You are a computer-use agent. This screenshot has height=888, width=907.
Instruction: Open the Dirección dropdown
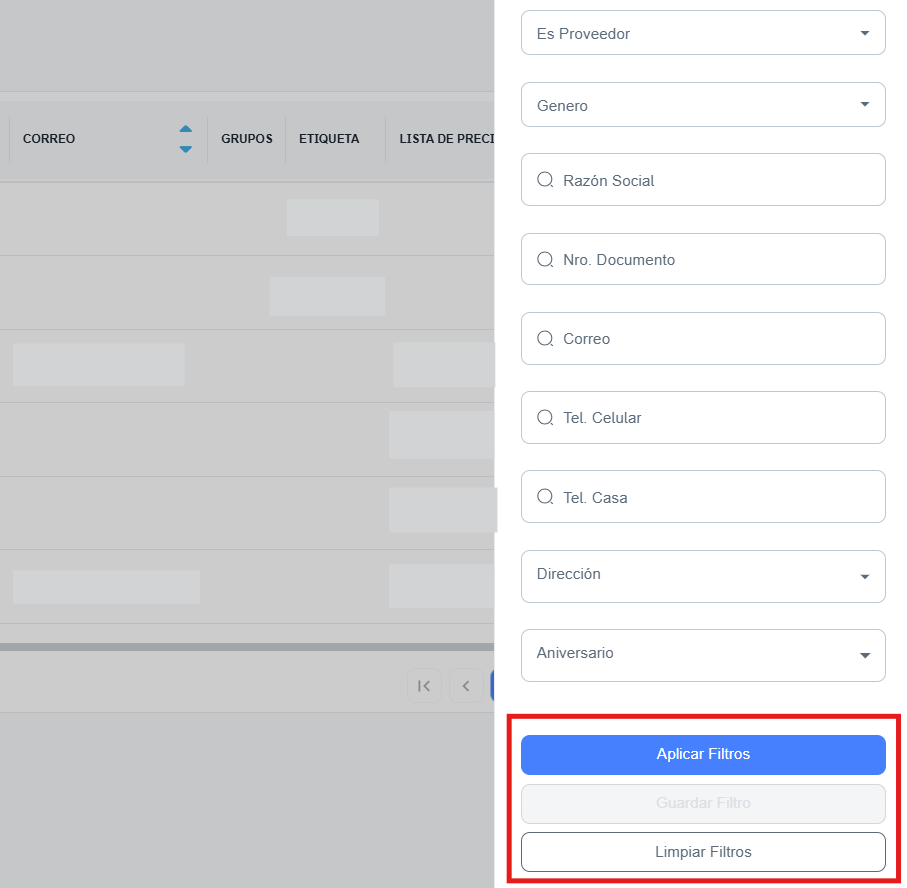(703, 576)
